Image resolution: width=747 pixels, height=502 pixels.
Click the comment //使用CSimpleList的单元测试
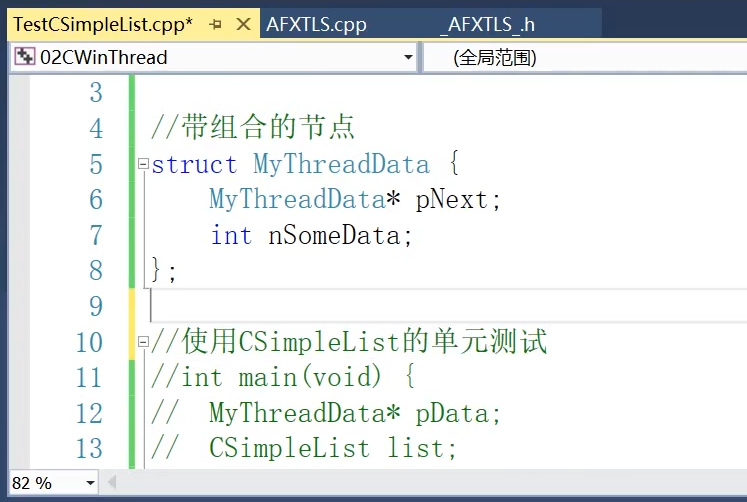[x=349, y=341]
